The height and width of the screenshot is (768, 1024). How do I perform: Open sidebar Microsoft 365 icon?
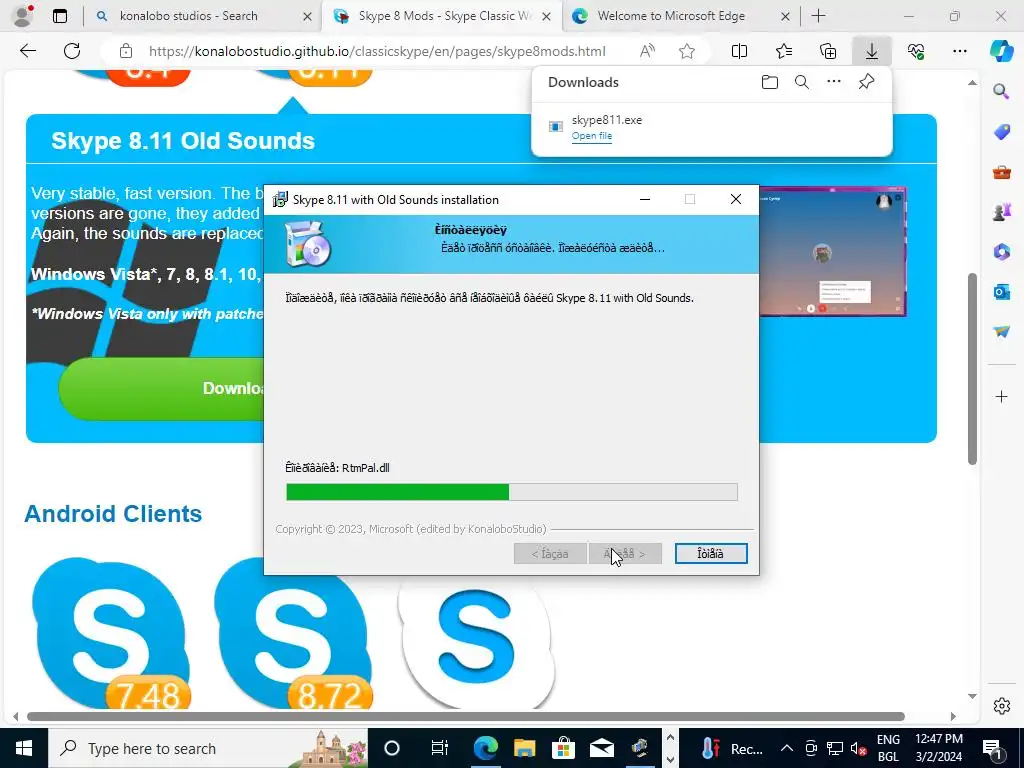click(x=1001, y=251)
